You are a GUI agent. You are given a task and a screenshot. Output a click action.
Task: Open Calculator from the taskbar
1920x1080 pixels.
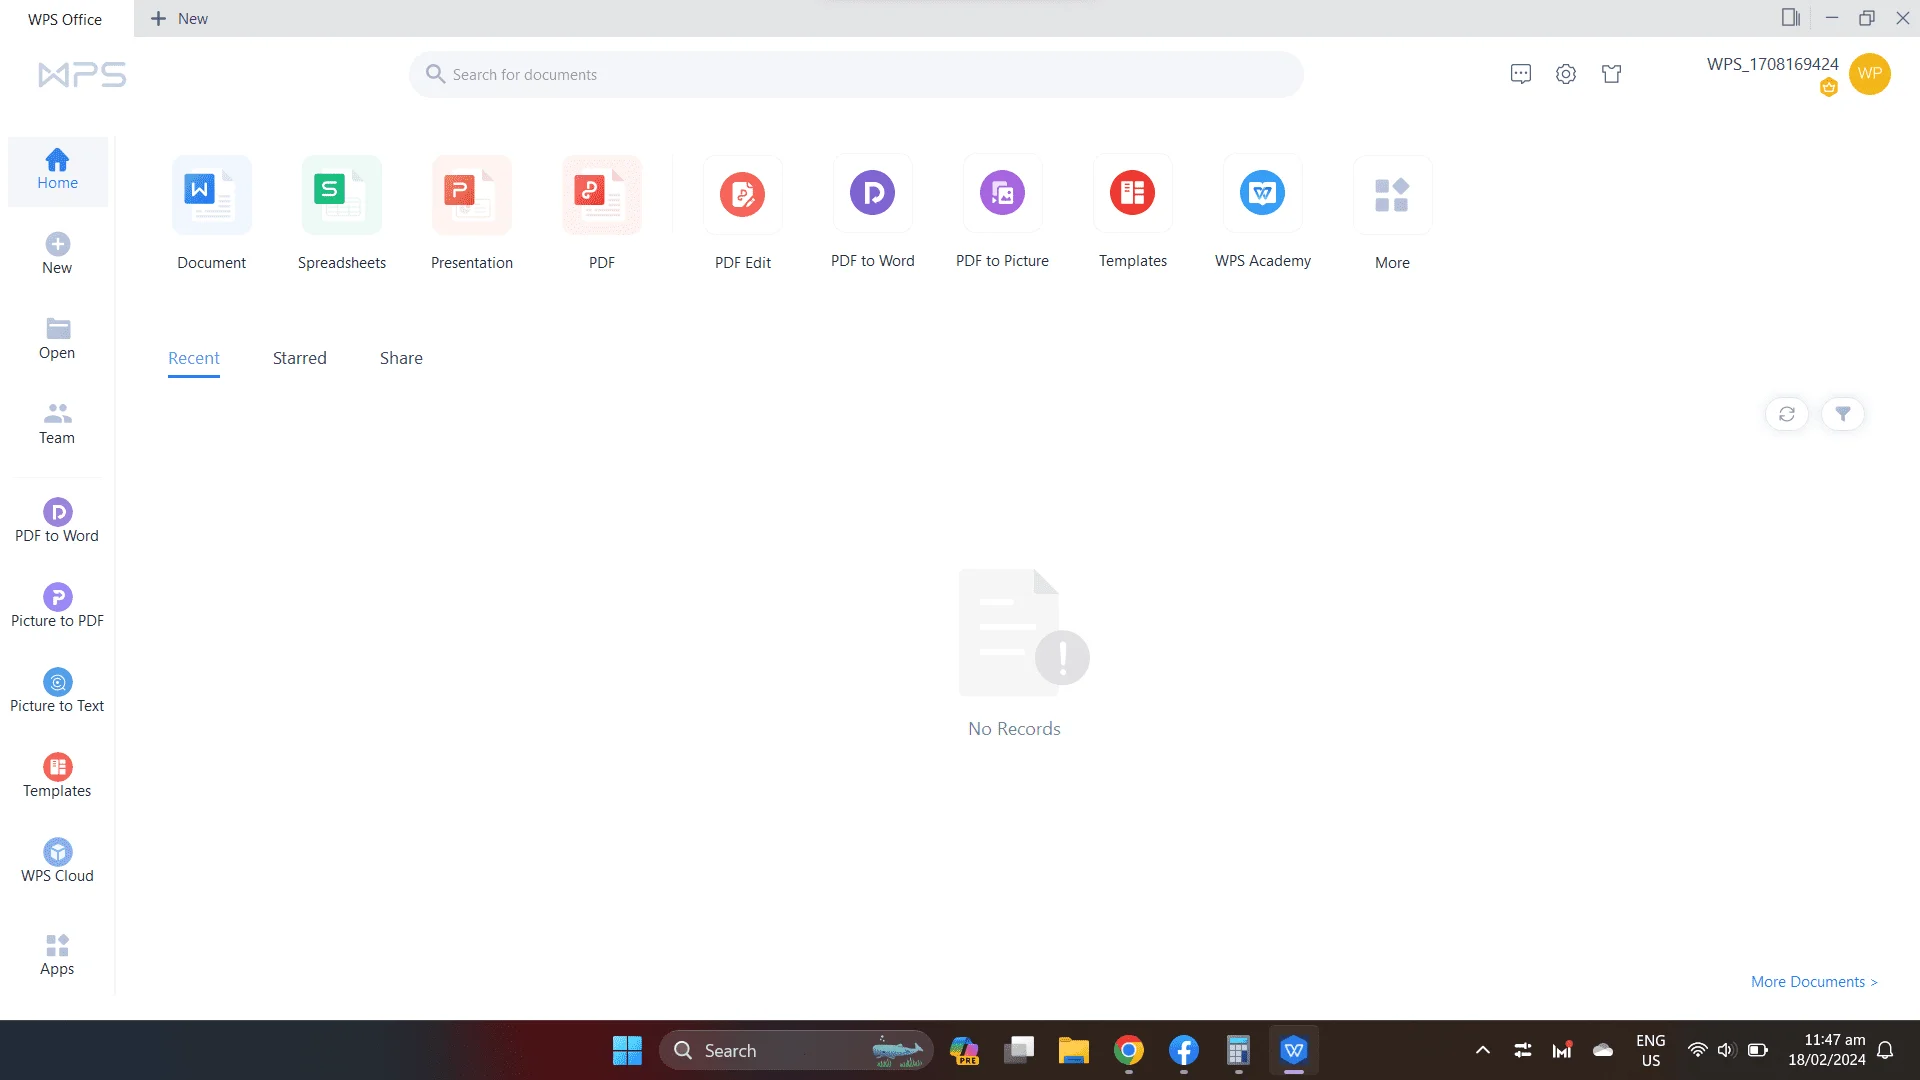[1238, 1051]
